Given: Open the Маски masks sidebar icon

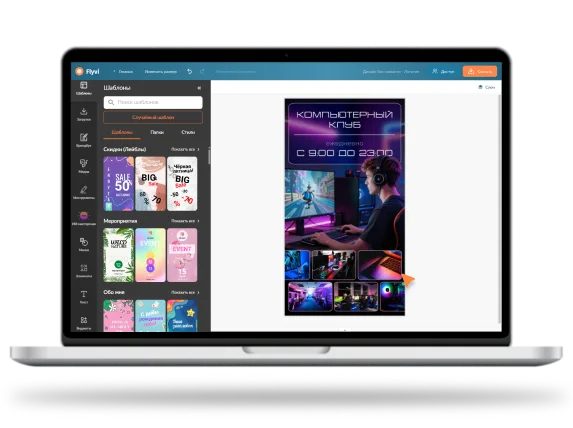Looking at the screenshot, I should pyautogui.click(x=84, y=244).
